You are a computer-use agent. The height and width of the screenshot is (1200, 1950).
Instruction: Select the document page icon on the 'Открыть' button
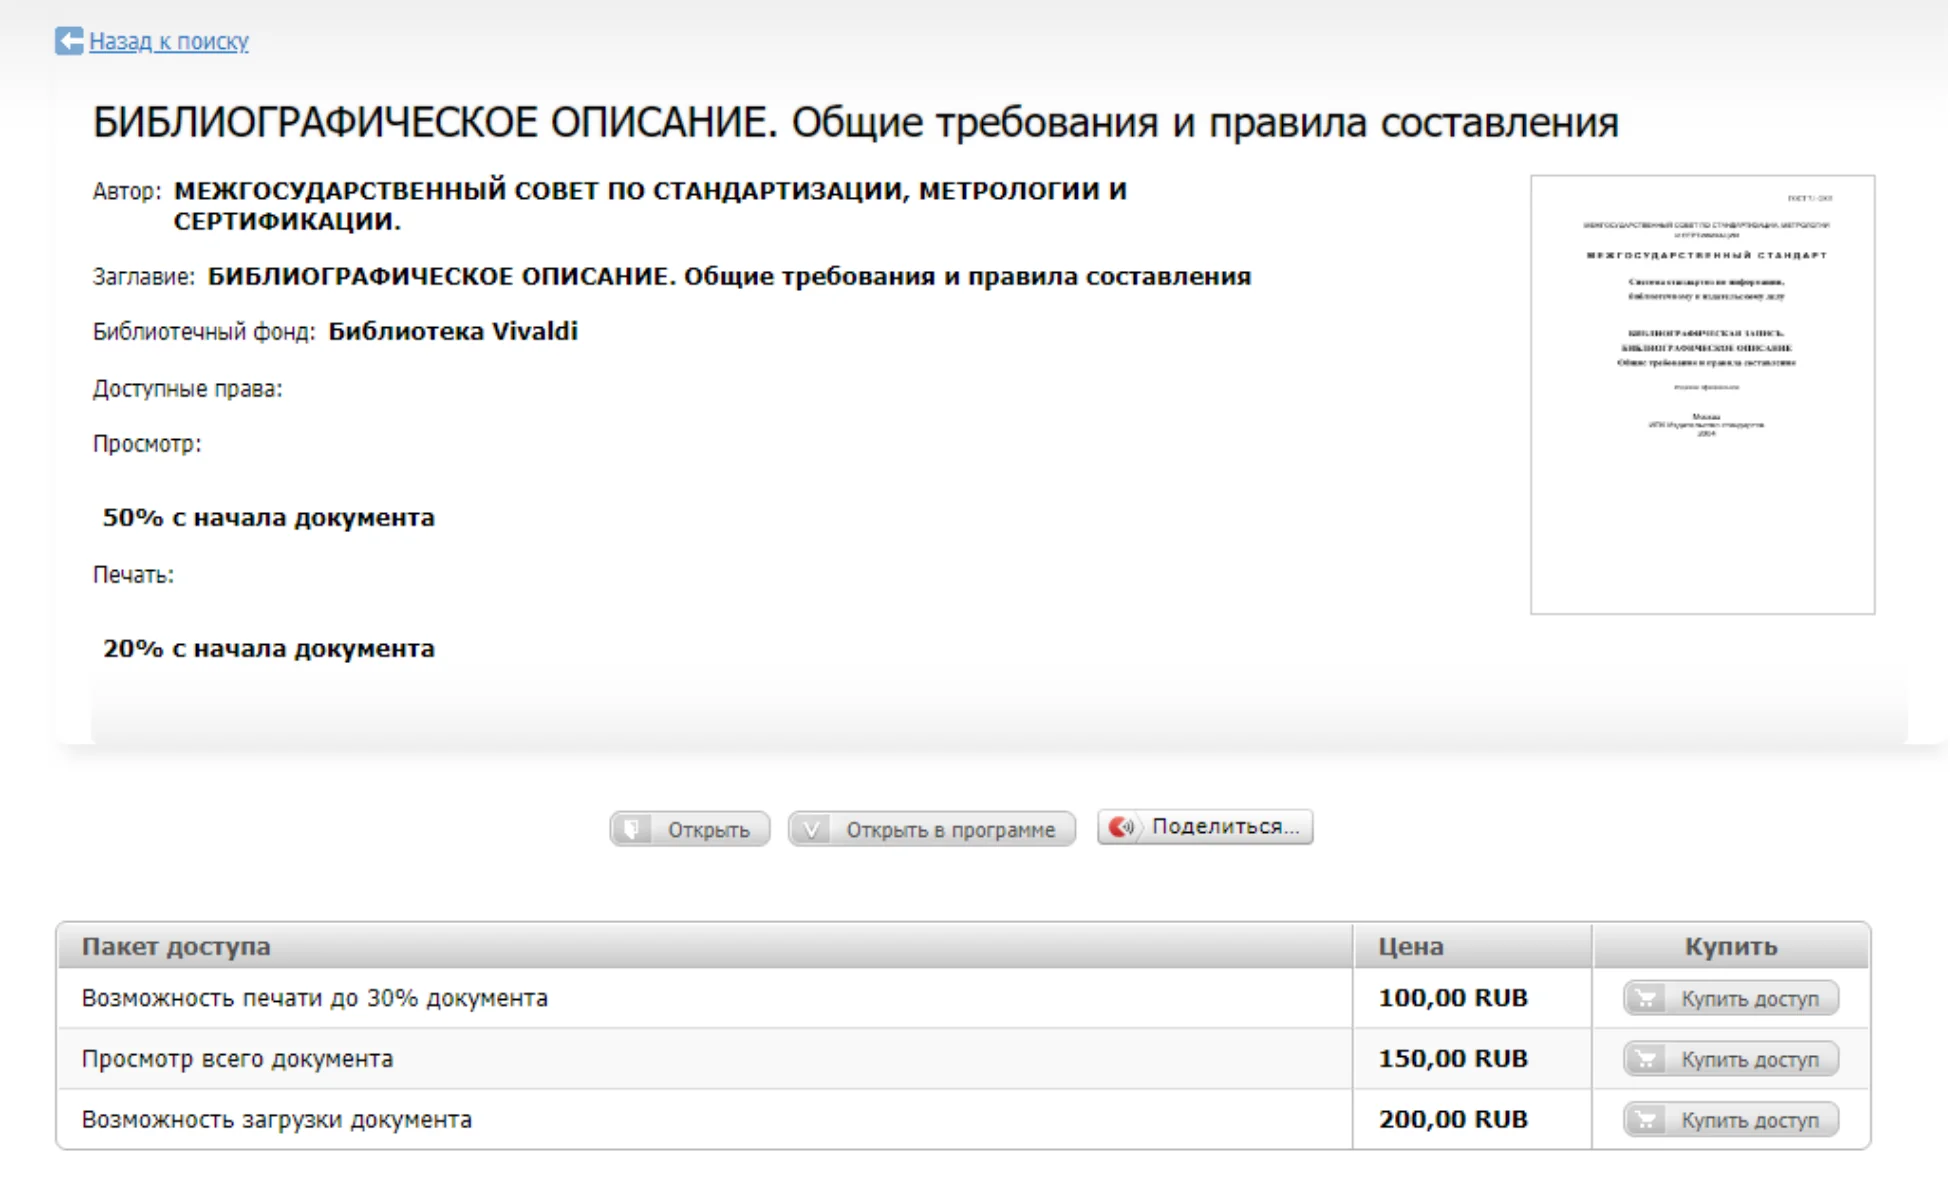(633, 828)
